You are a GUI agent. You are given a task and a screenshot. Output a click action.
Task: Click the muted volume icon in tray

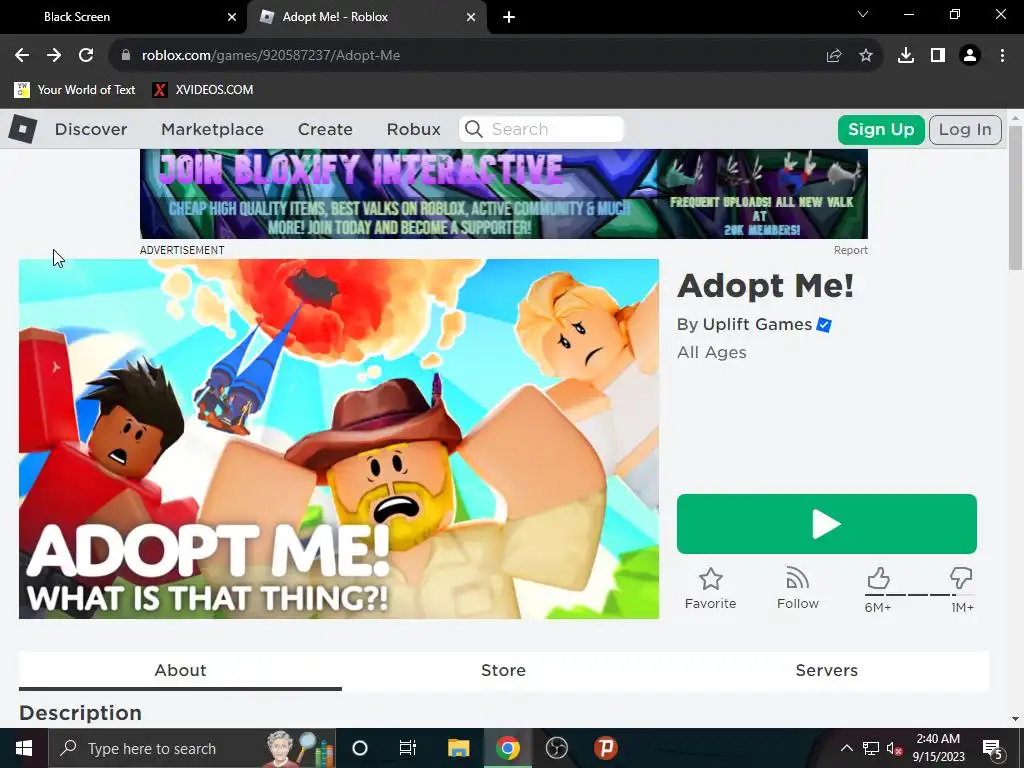894,748
